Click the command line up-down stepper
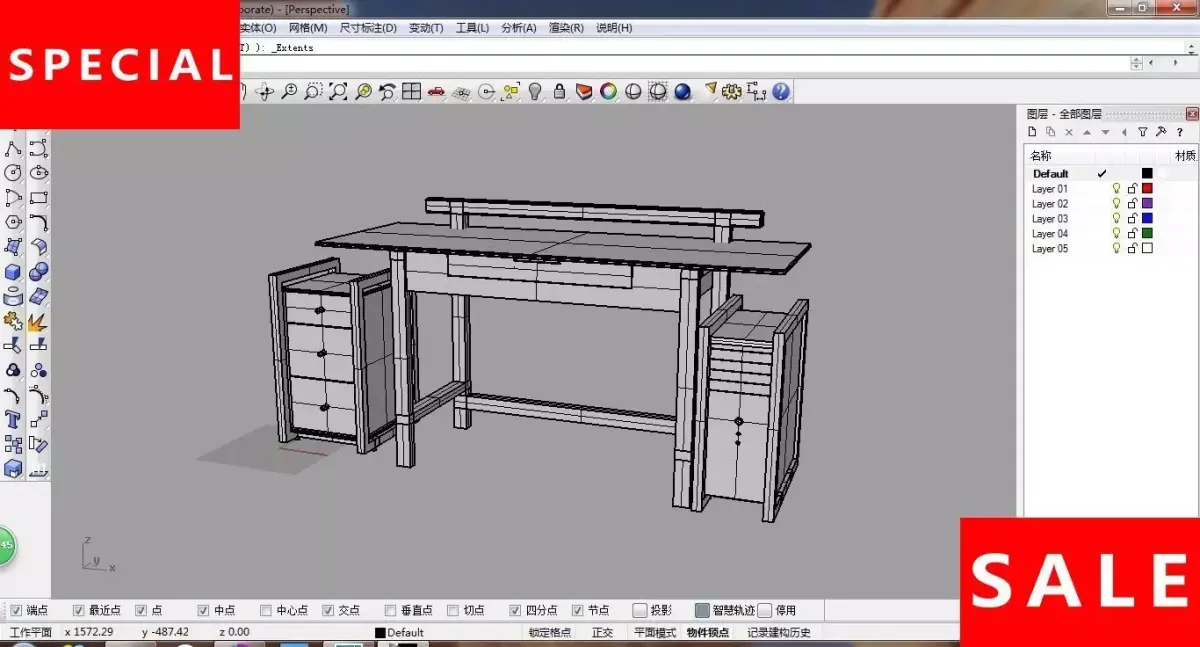 click(1136, 63)
